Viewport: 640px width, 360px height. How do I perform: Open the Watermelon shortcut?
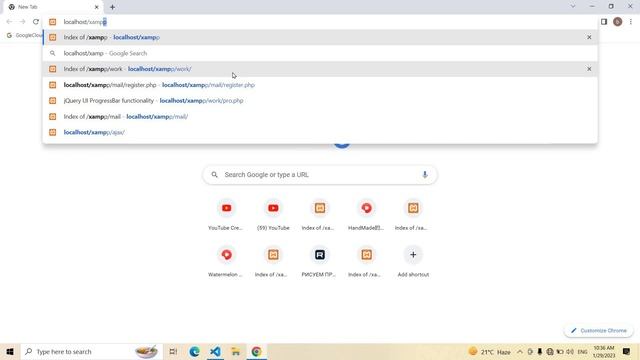click(227, 262)
